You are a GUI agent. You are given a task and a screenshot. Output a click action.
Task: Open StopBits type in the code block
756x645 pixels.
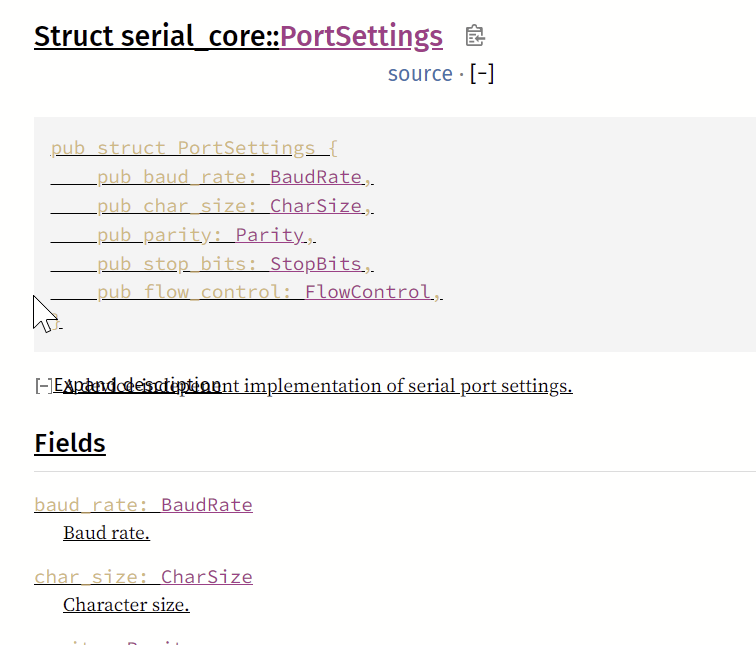tap(316, 265)
